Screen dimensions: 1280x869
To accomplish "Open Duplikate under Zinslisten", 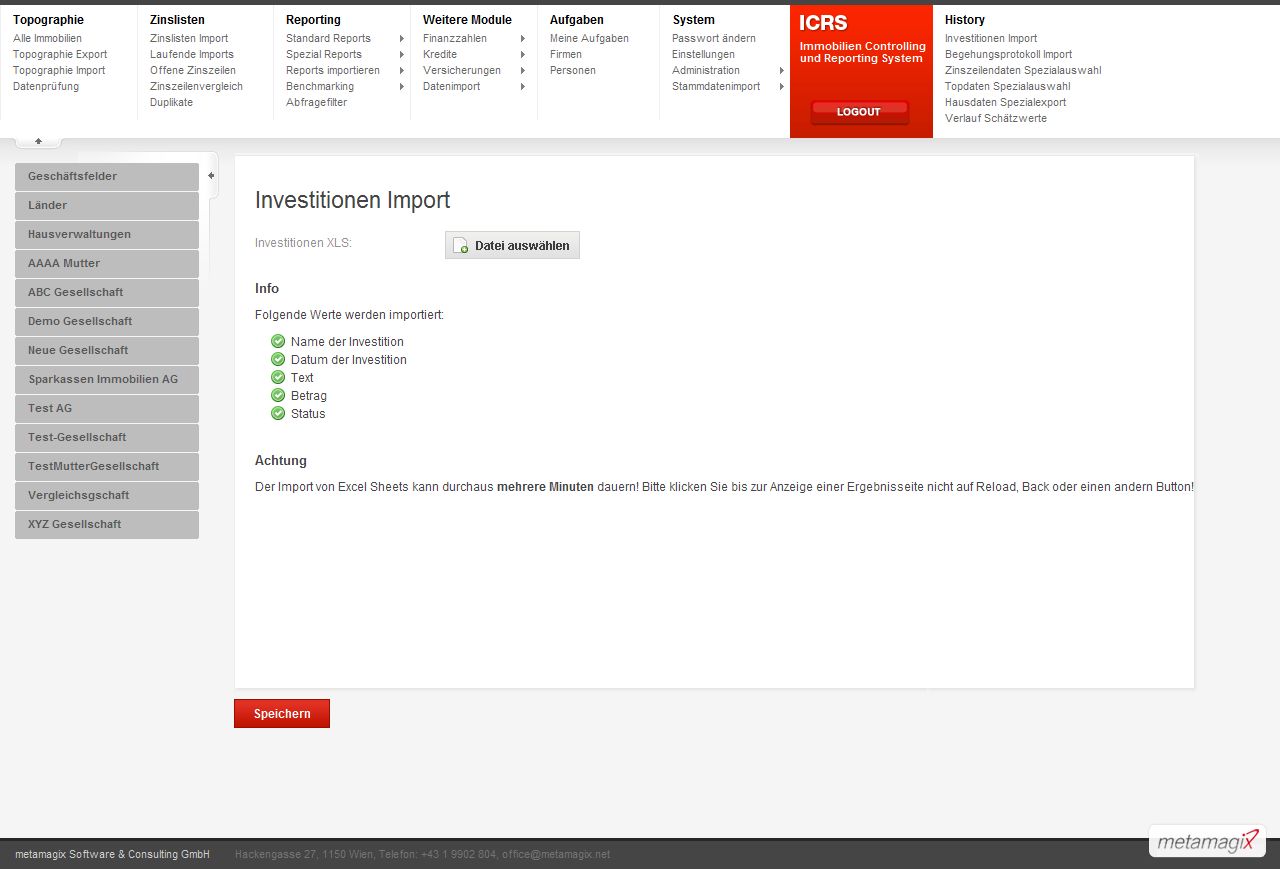I will pyautogui.click(x=171, y=103).
